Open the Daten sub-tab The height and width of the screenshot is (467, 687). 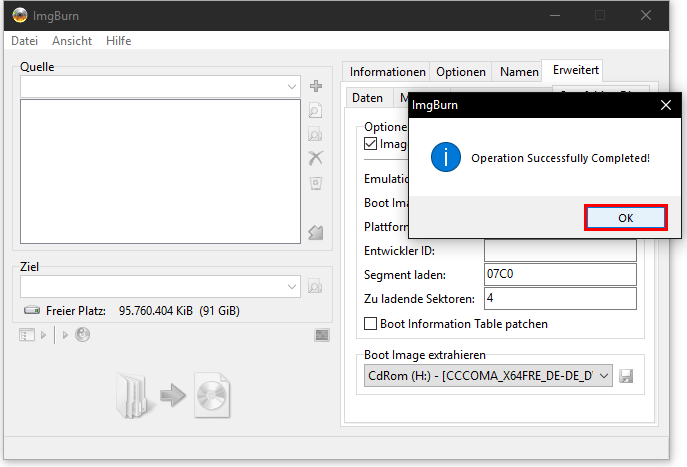coord(367,98)
